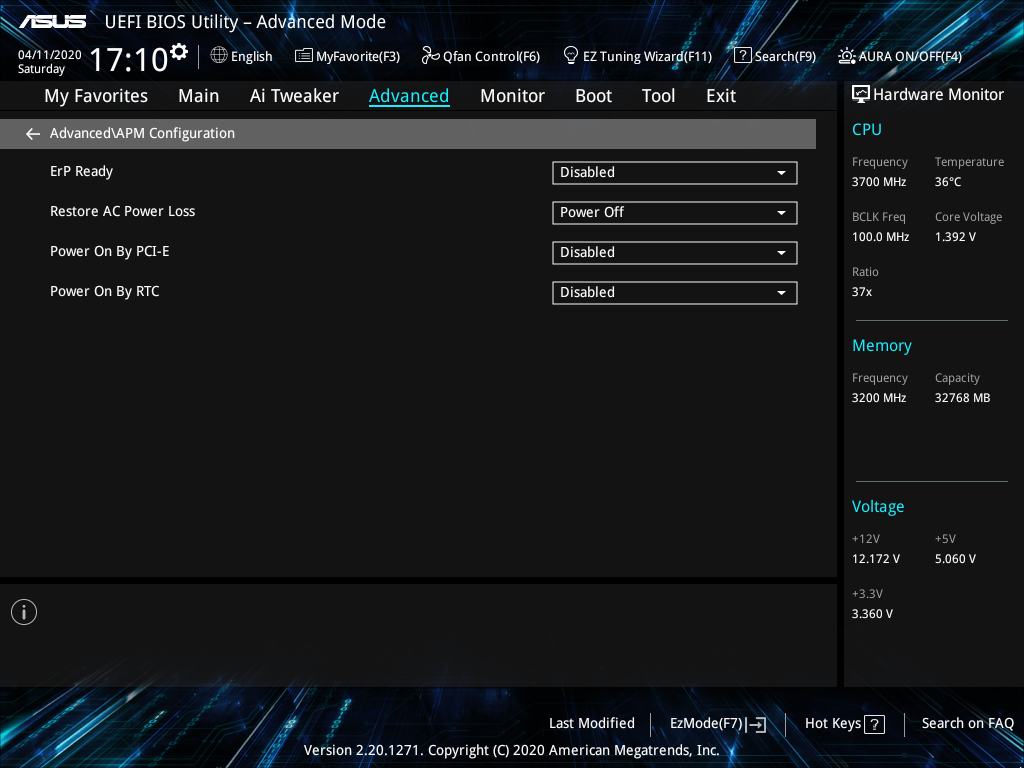This screenshot has width=1024, height=768.
Task: Open the ErP Ready dropdown
Action: point(675,173)
